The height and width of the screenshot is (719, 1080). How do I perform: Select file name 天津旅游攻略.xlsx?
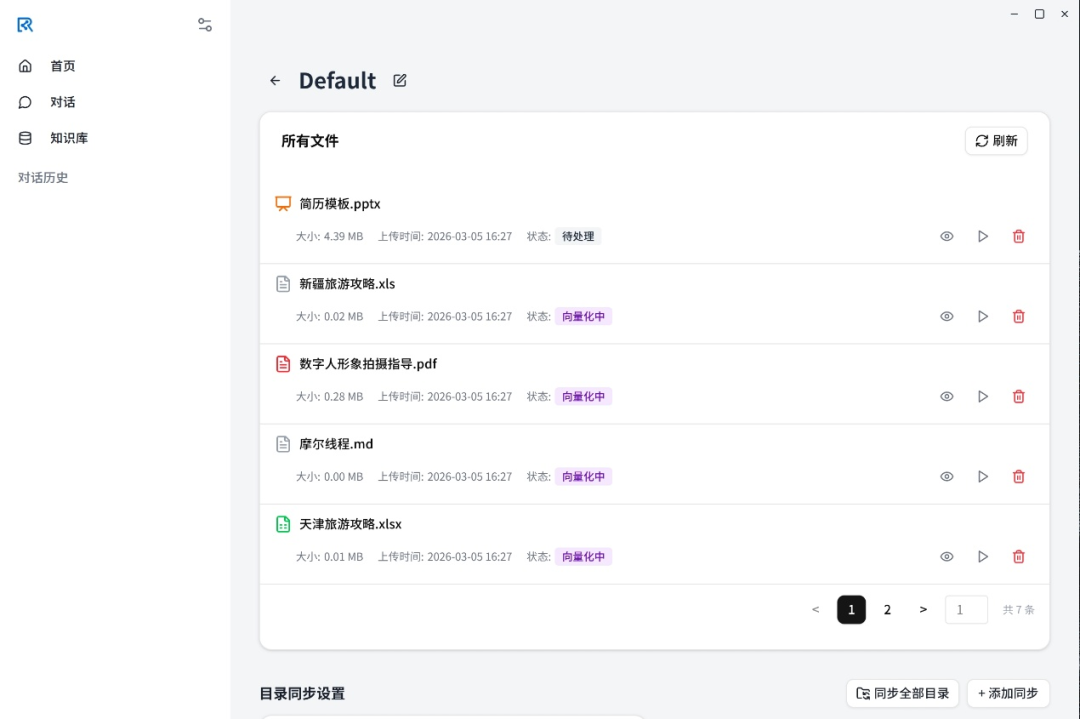[351, 524]
